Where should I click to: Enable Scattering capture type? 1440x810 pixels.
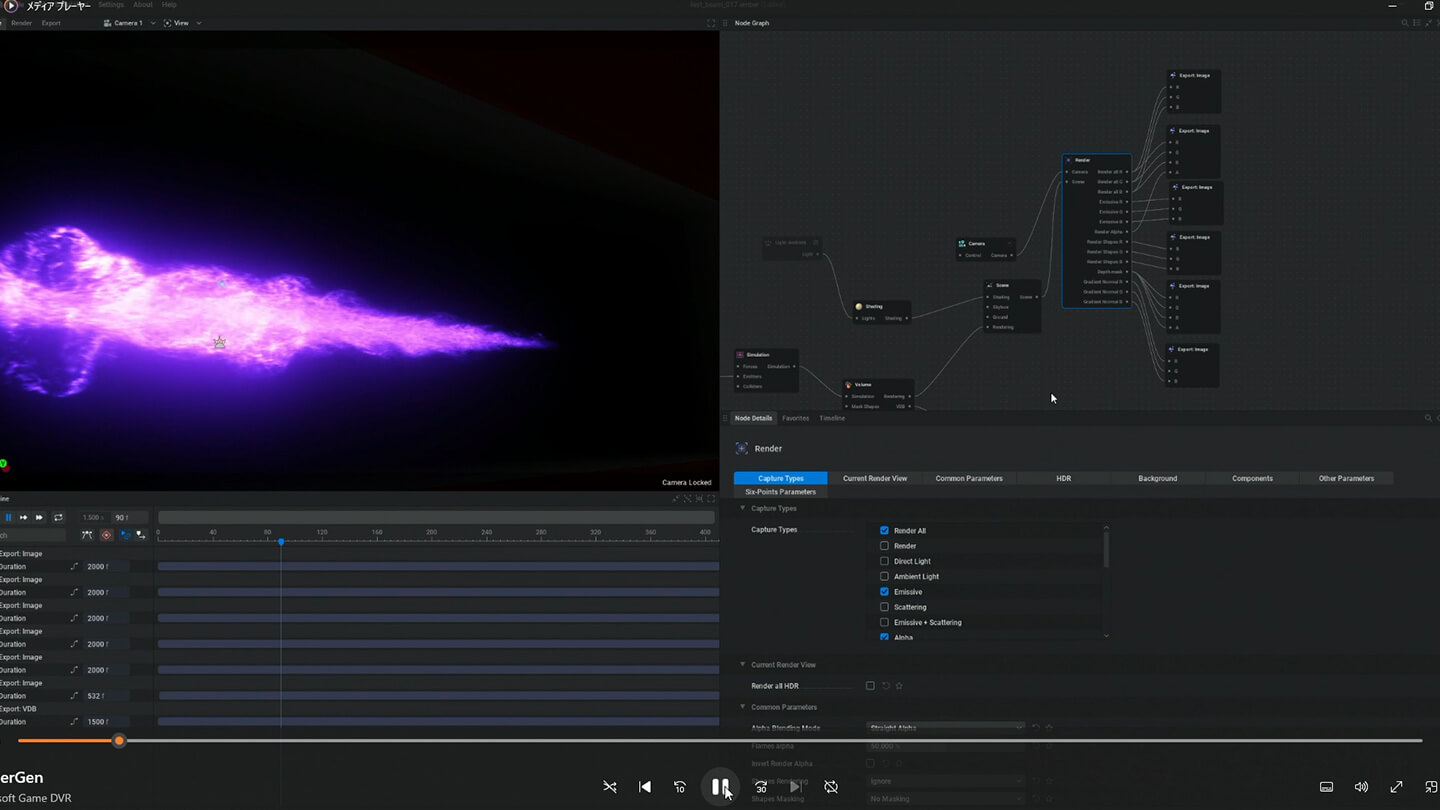pyautogui.click(x=884, y=607)
